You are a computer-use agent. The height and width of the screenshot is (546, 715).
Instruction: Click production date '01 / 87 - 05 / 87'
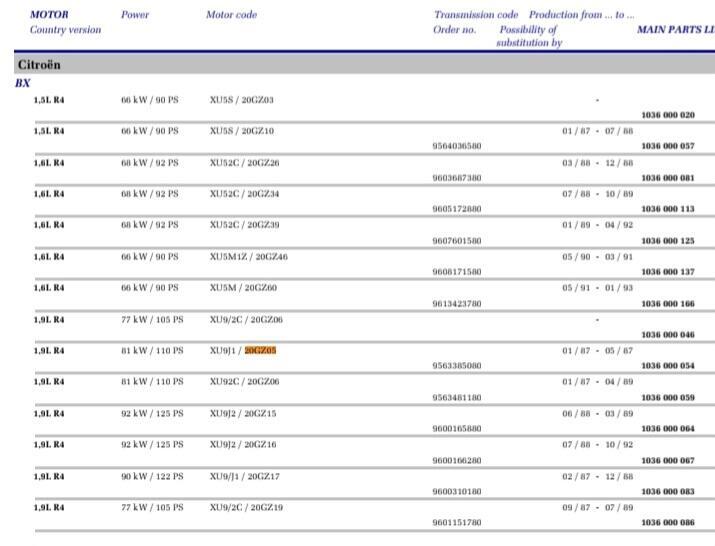[x=598, y=351]
